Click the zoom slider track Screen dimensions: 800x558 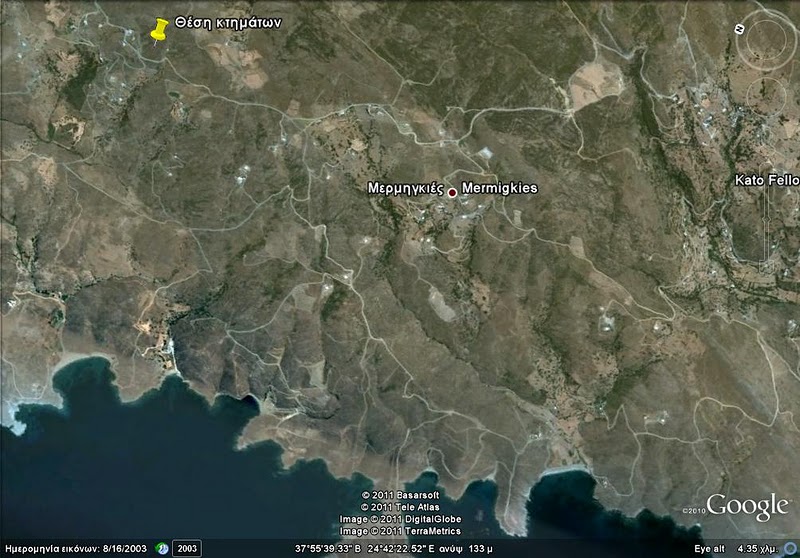[x=767, y=215]
